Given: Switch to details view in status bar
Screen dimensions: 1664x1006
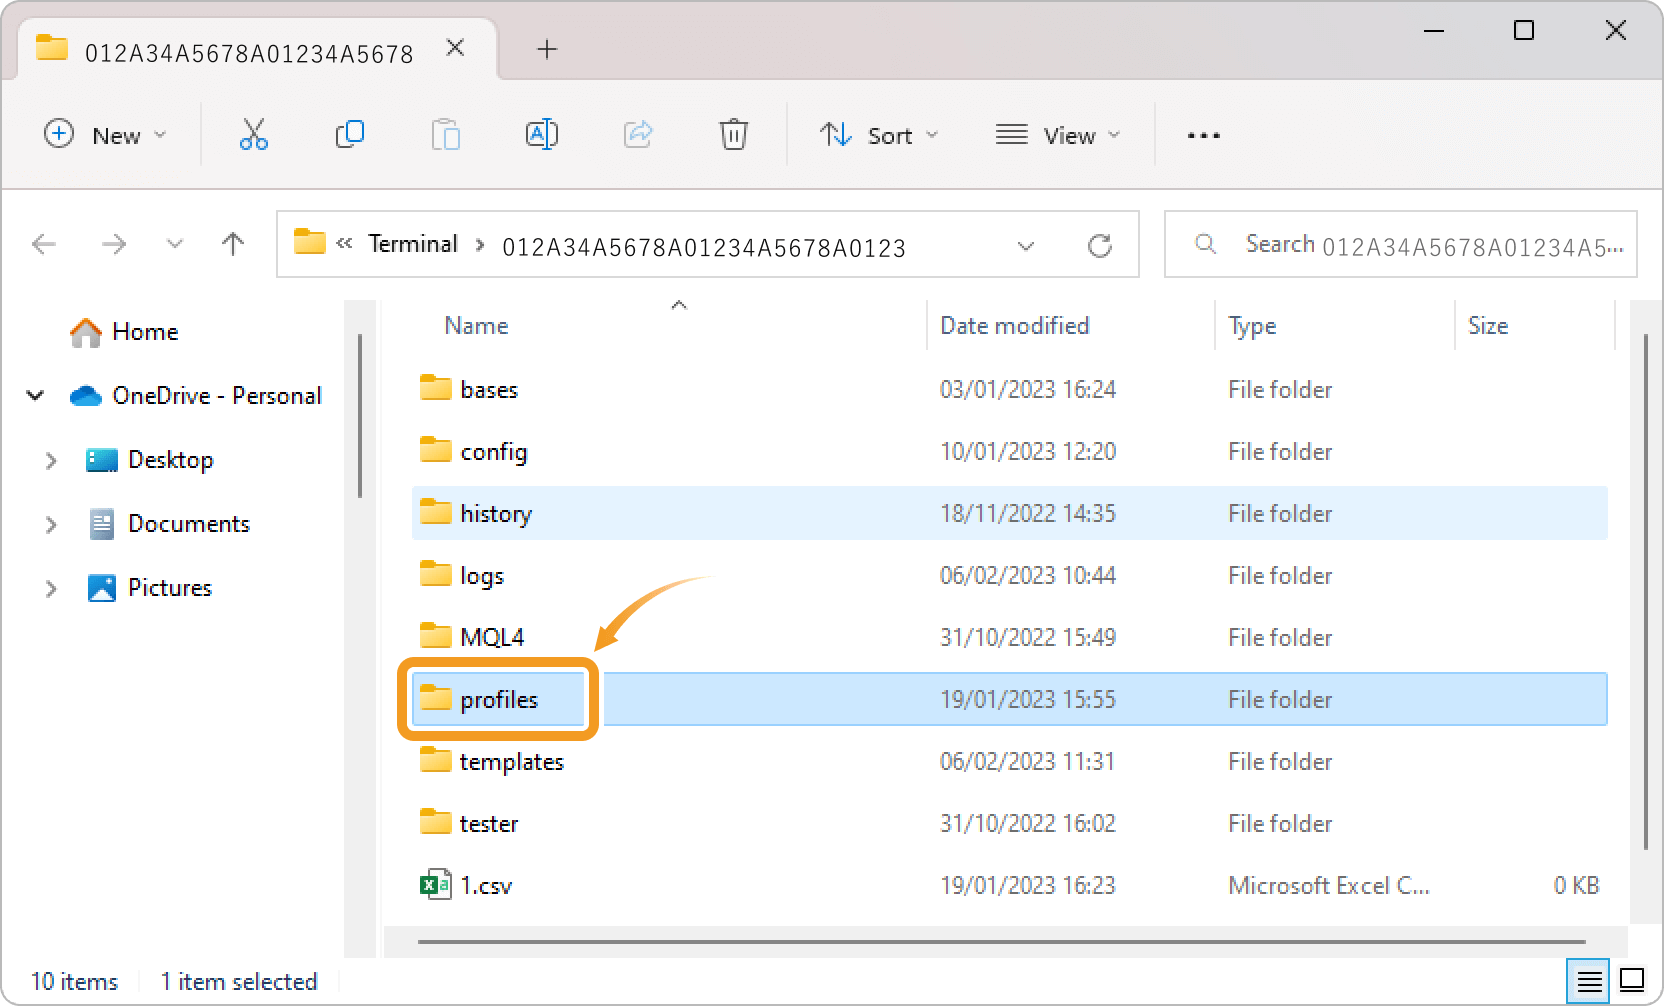Looking at the screenshot, I should coord(1589,981).
